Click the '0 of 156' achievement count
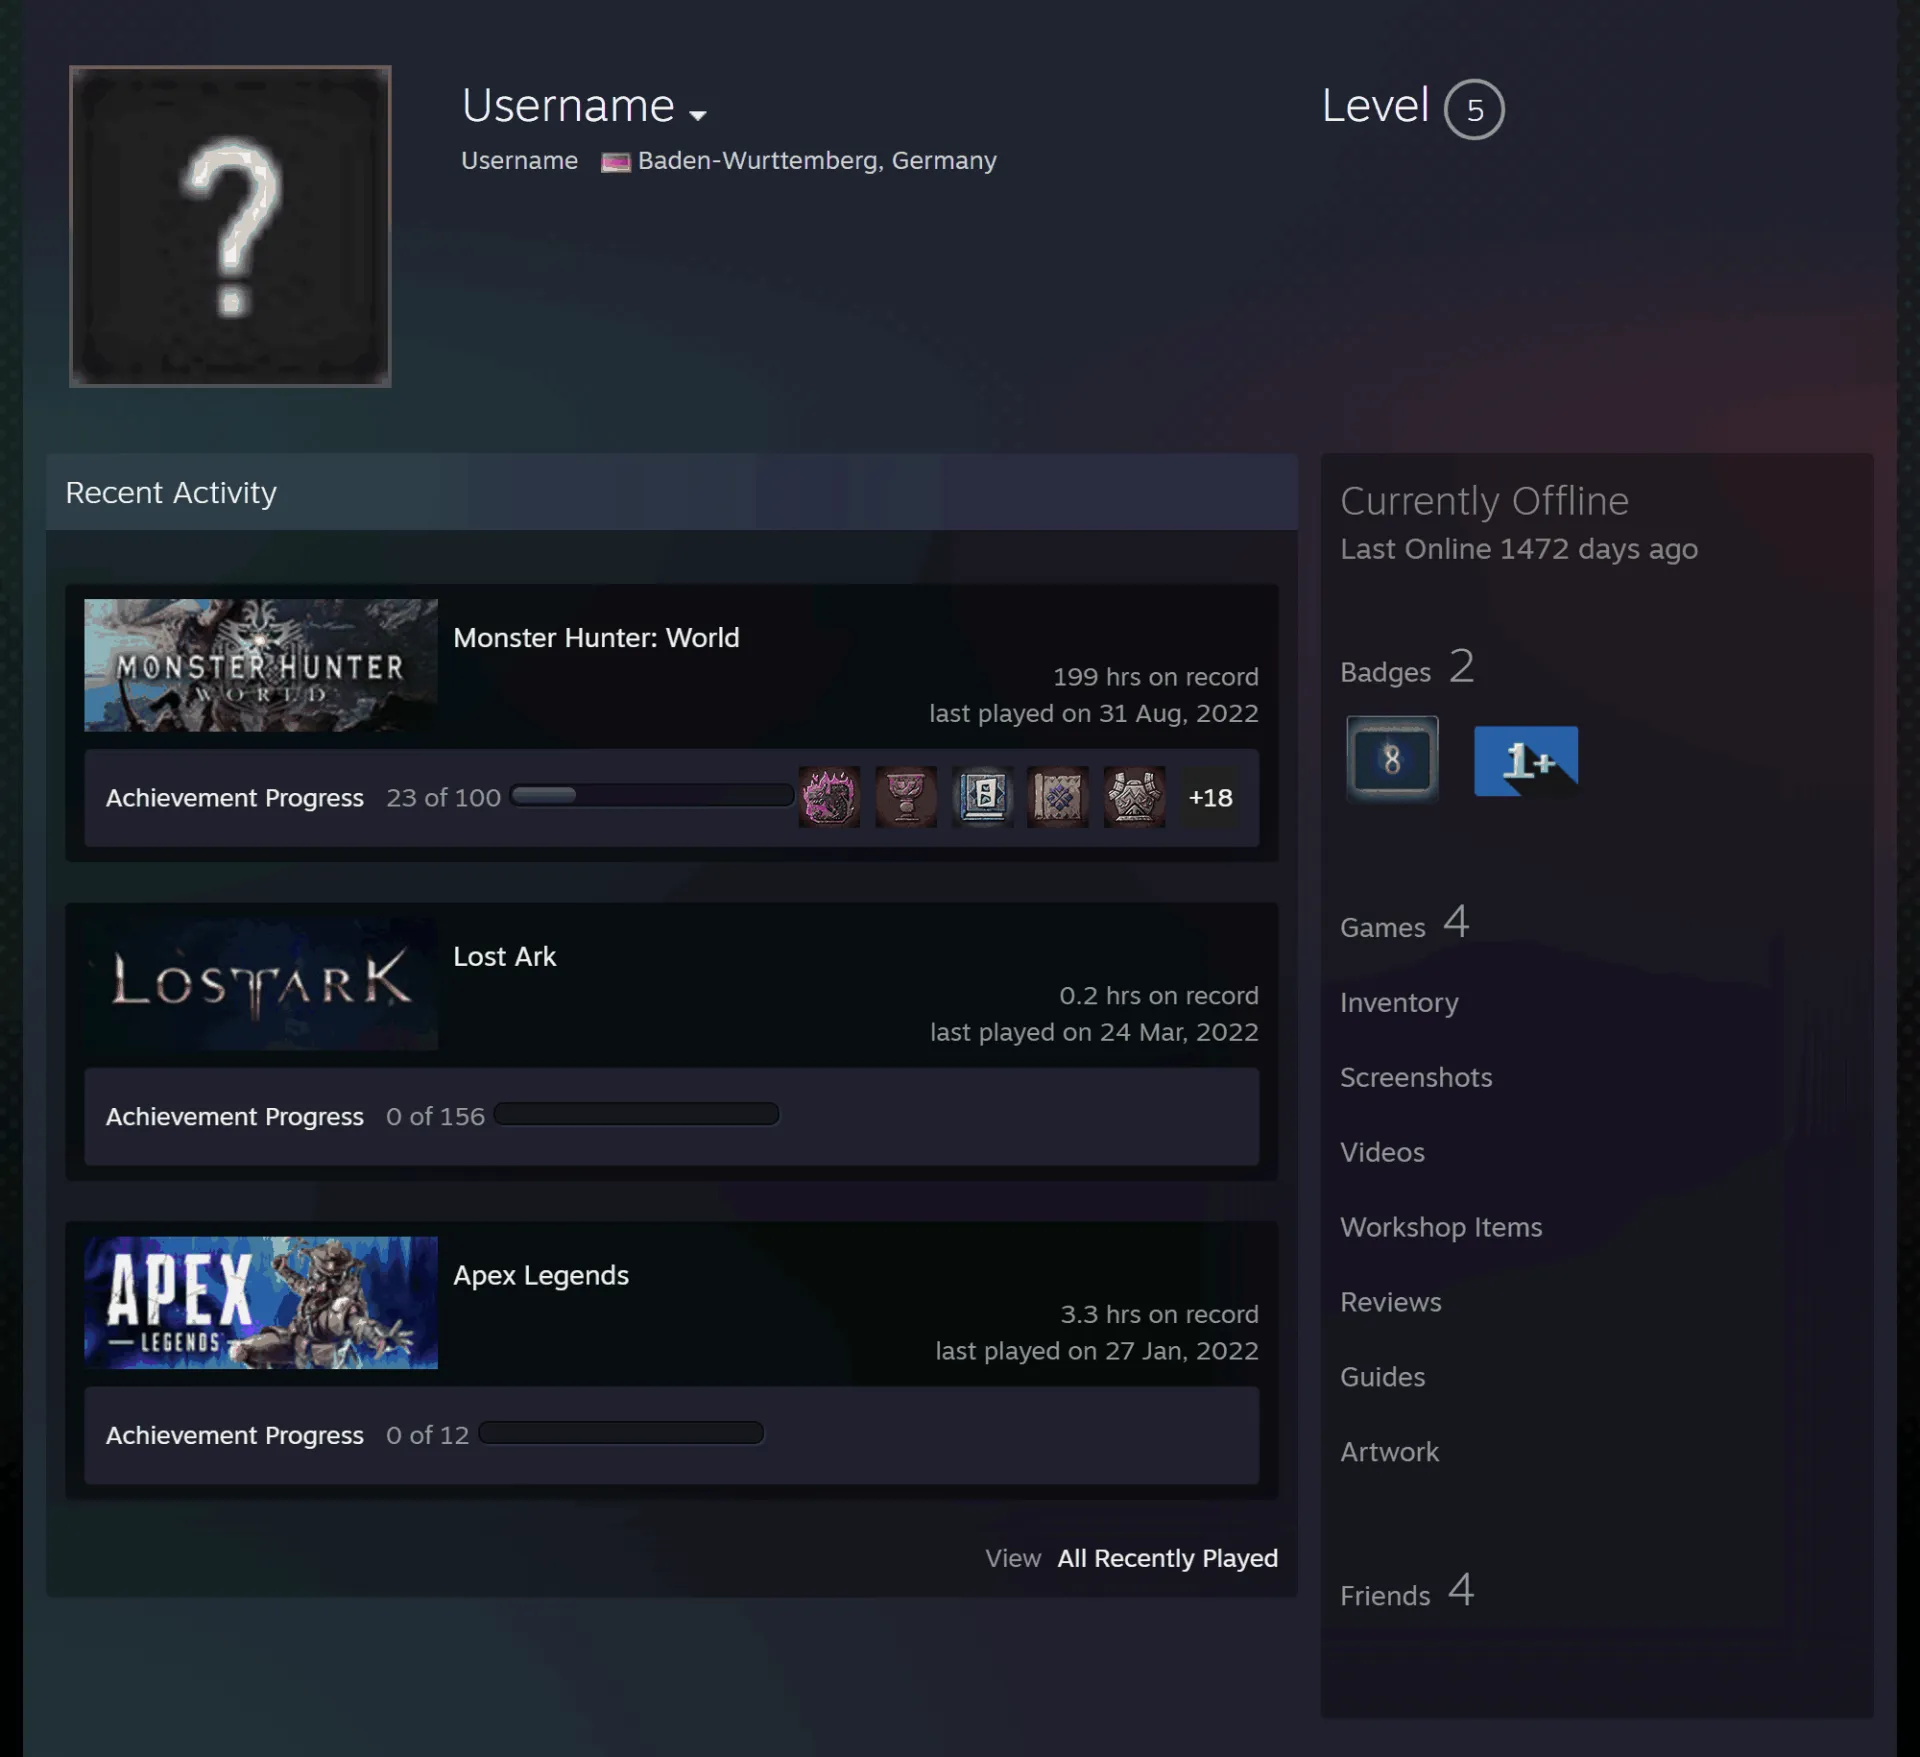The image size is (1920, 1757). 435,1117
